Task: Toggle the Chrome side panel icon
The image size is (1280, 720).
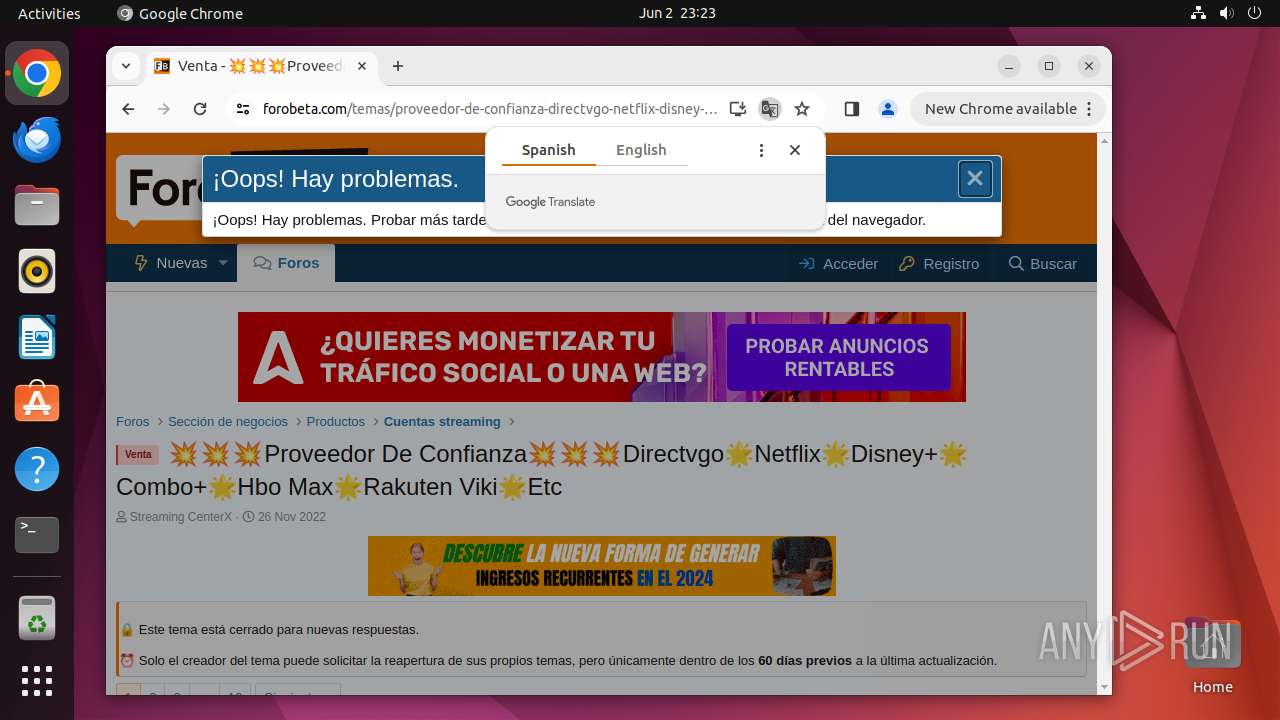Action: click(852, 109)
